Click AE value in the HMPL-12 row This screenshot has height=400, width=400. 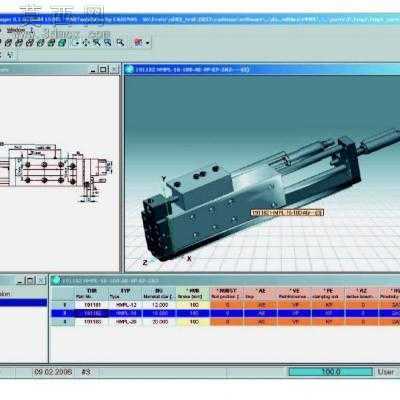(260, 305)
